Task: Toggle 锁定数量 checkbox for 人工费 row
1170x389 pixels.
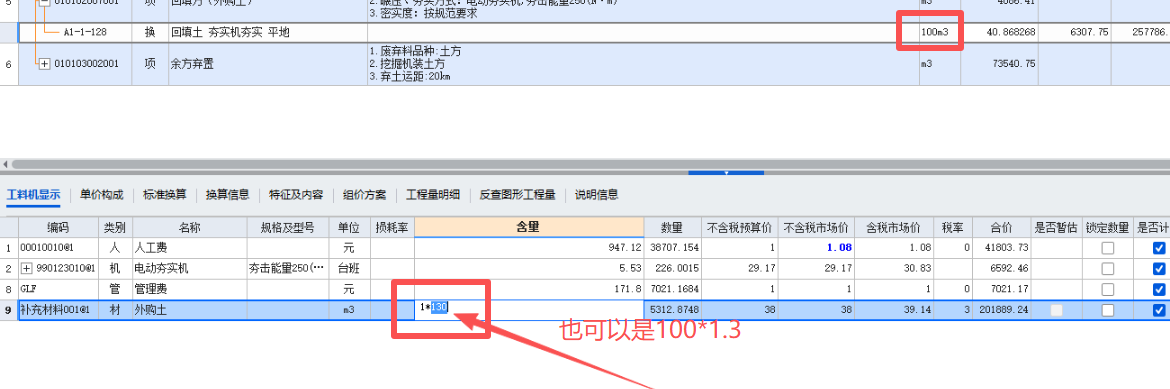Action: click(1108, 247)
